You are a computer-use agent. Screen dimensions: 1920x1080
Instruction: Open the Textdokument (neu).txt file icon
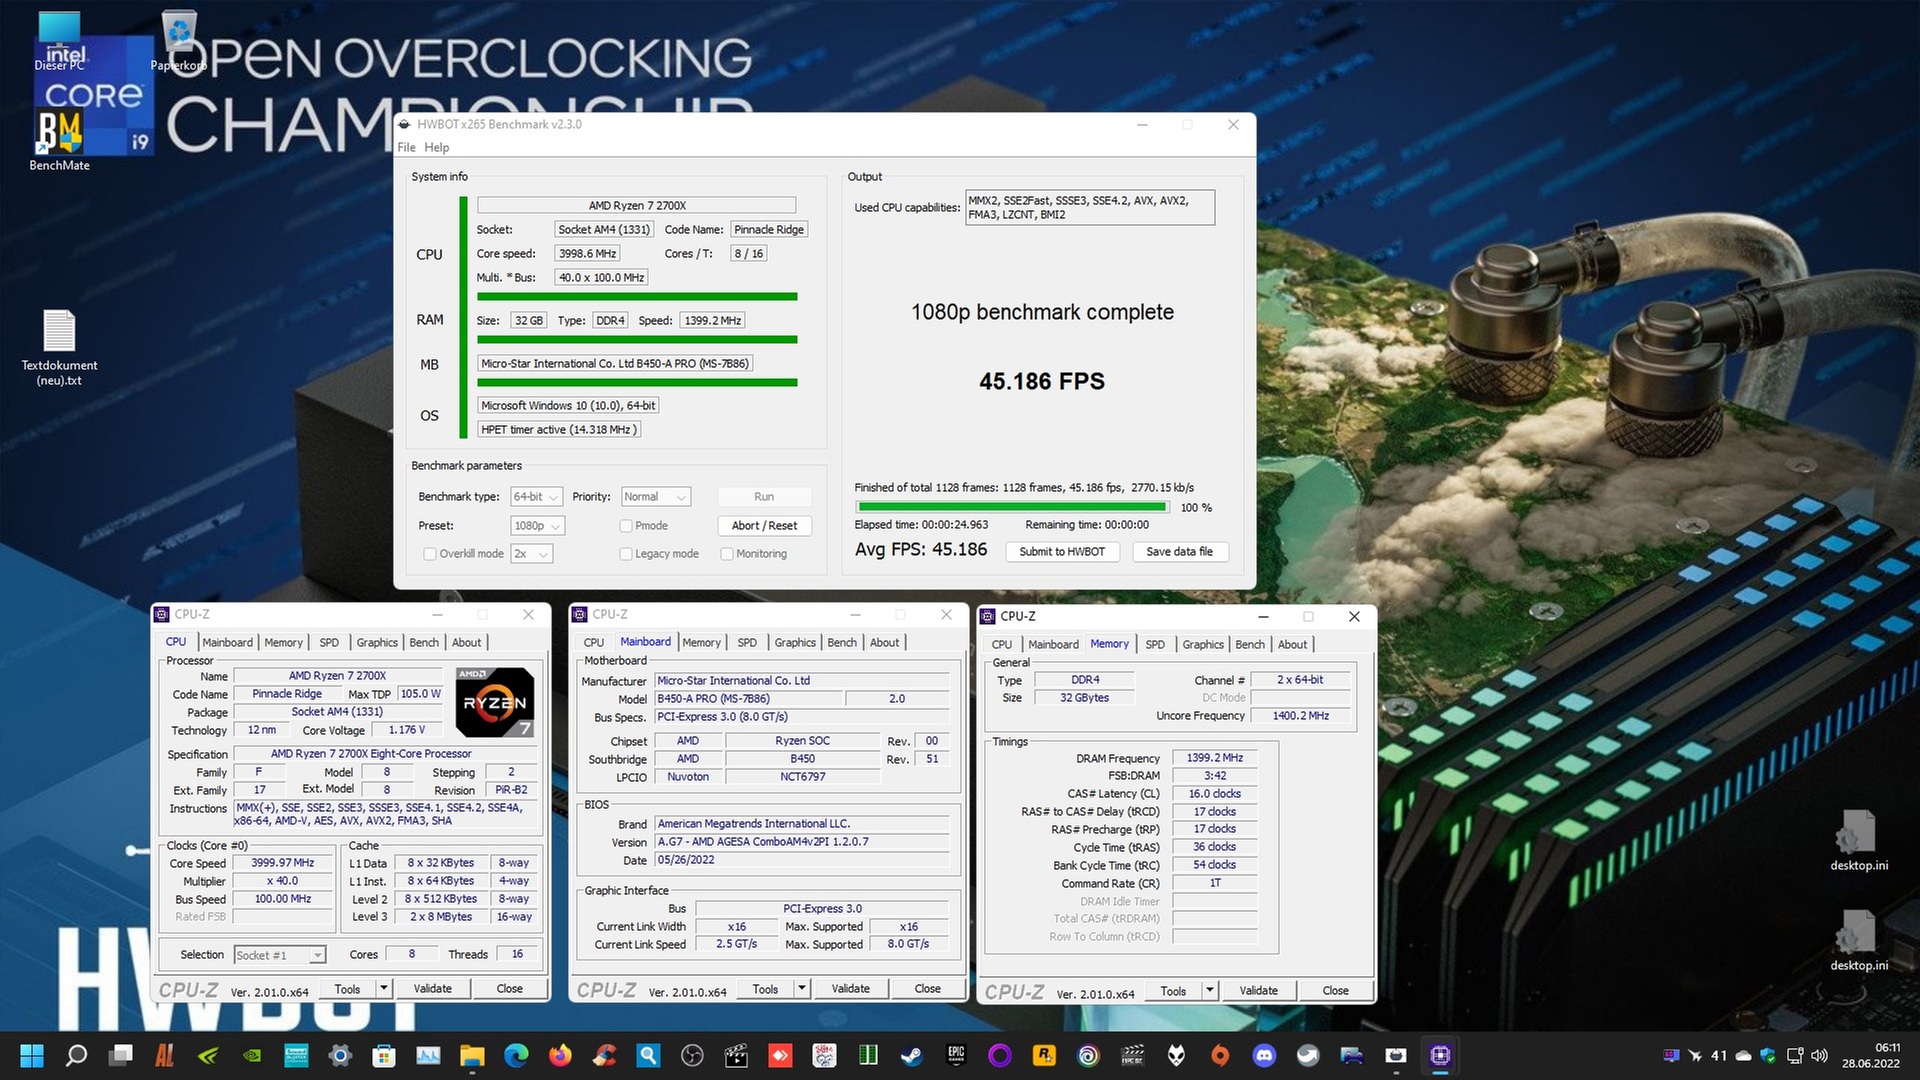coord(59,347)
